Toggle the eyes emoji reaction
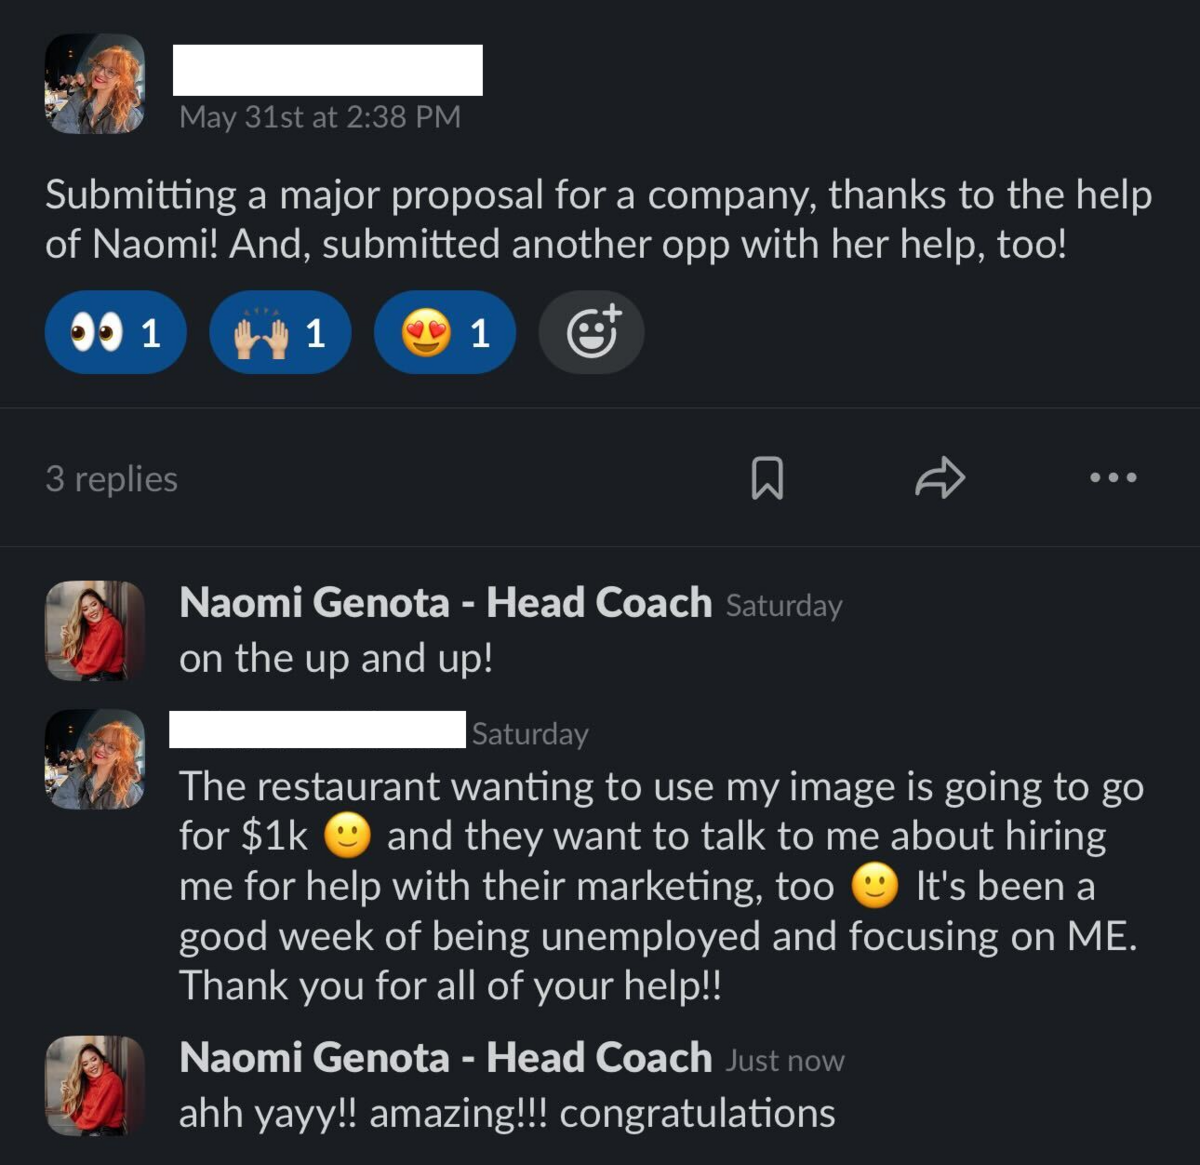The image size is (1200, 1165). point(115,333)
